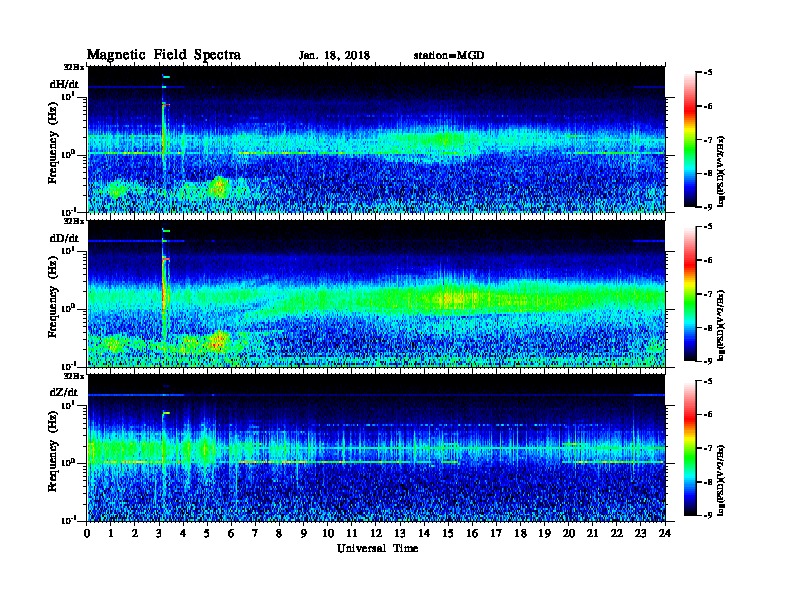Viewport: 792px width, 612px height.
Task: Click hour 16 on the Universal Time axis
Action: tap(472, 533)
